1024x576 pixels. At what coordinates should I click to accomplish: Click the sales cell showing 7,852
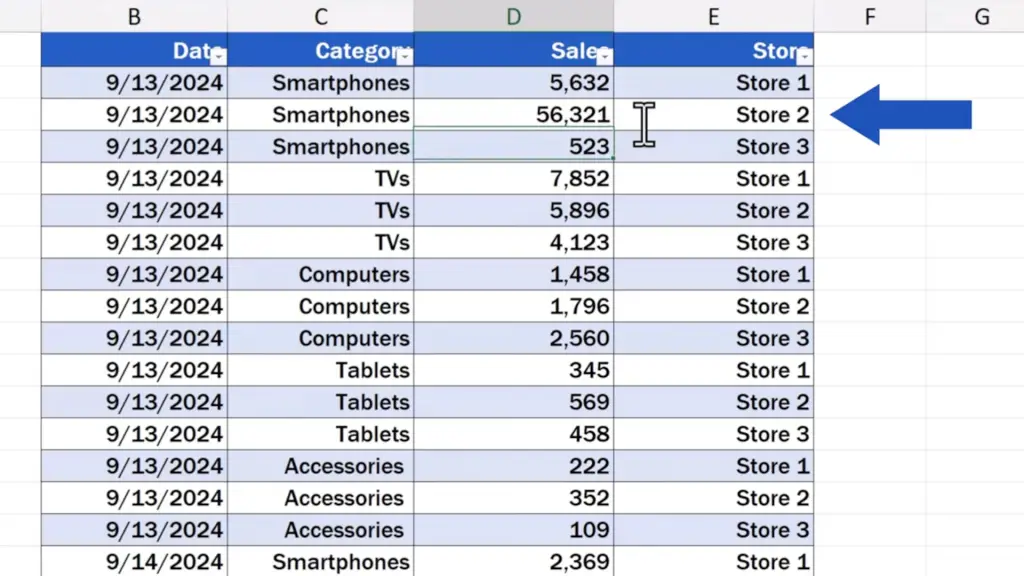[514, 178]
